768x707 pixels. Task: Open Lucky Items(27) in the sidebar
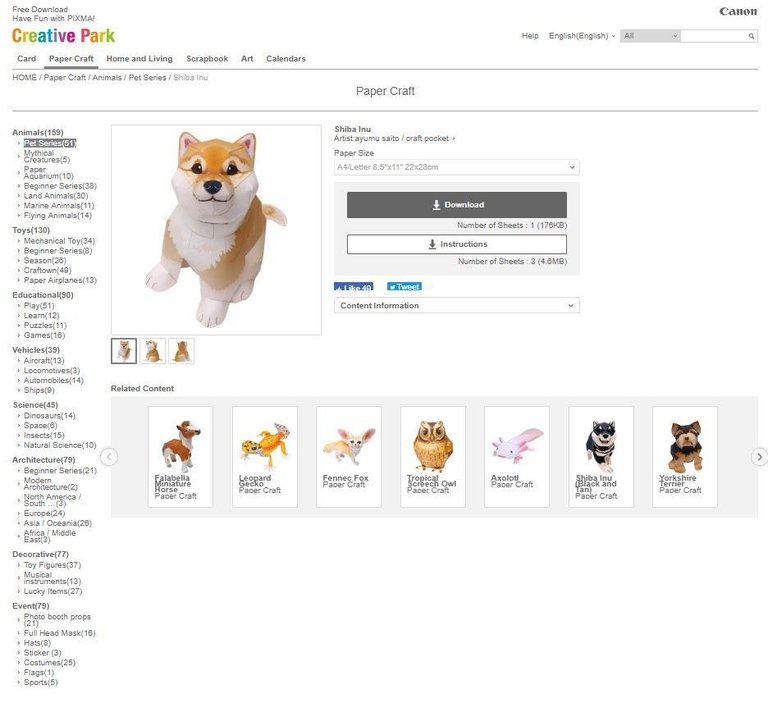point(53,591)
